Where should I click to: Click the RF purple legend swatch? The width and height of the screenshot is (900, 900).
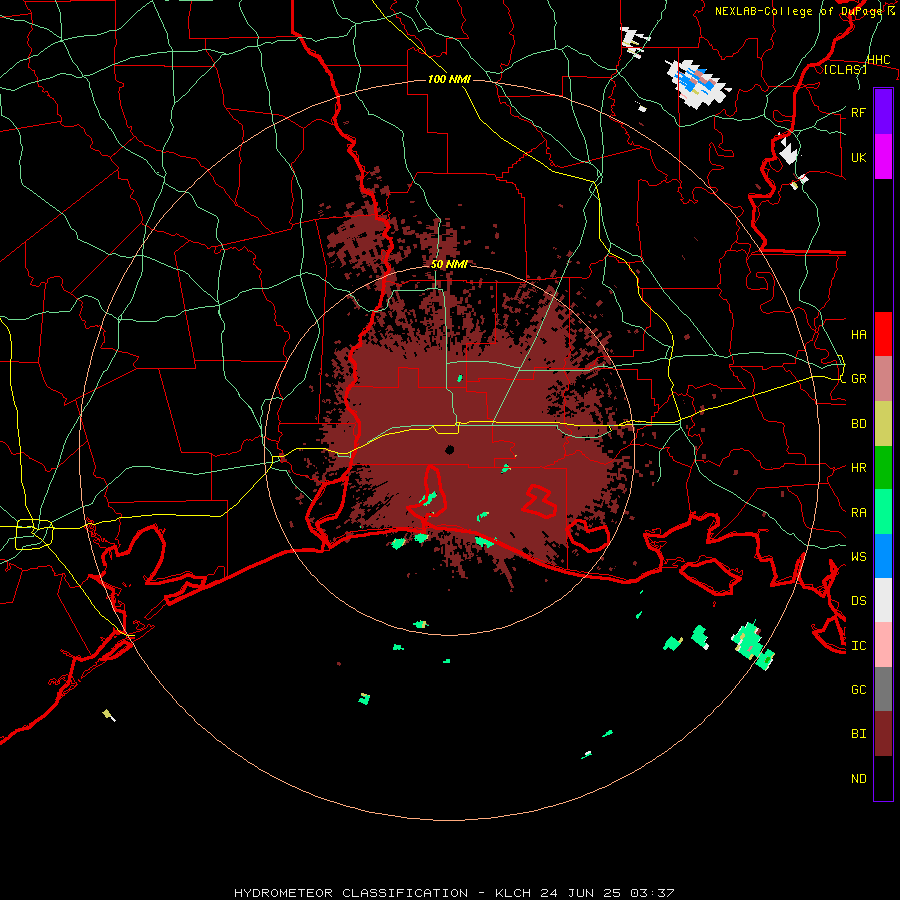pos(883,111)
